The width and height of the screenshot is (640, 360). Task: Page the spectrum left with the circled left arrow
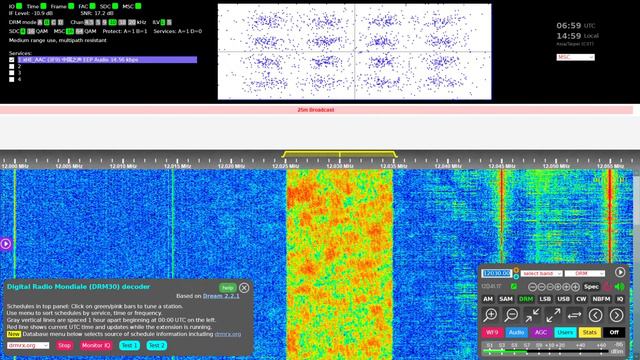click(x=596, y=315)
